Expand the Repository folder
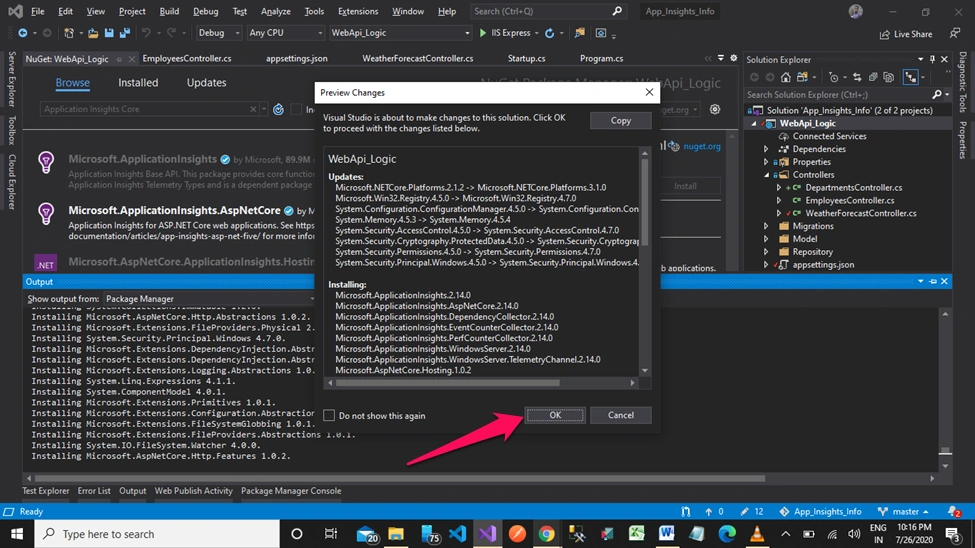Screen dimensions: 975x548 tap(766, 252)
